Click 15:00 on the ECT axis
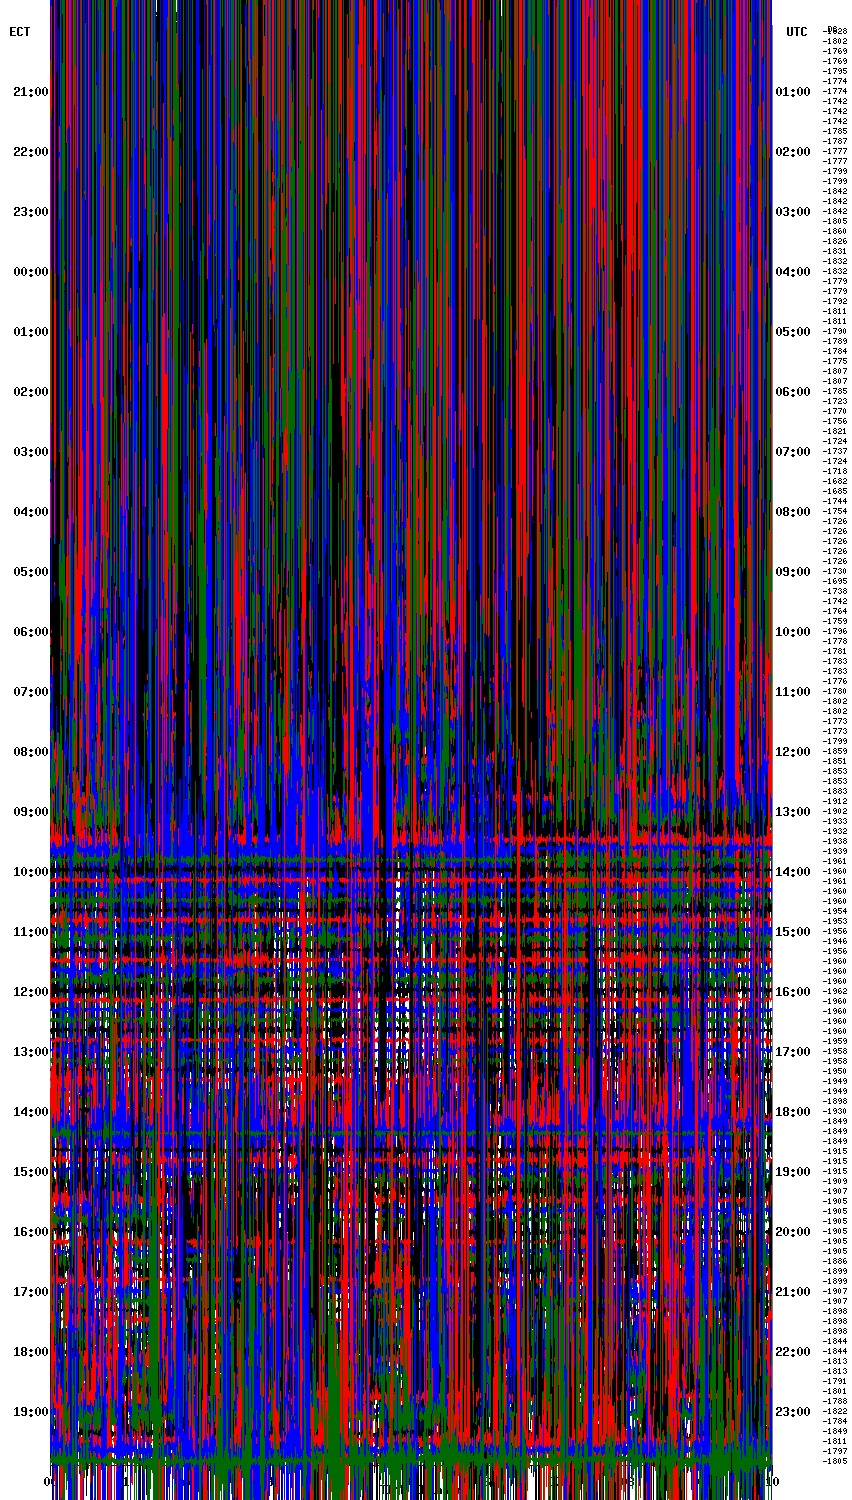The height and width of the screenshot is (1500, 852). pyautogui.click(x=31, y=1172)
